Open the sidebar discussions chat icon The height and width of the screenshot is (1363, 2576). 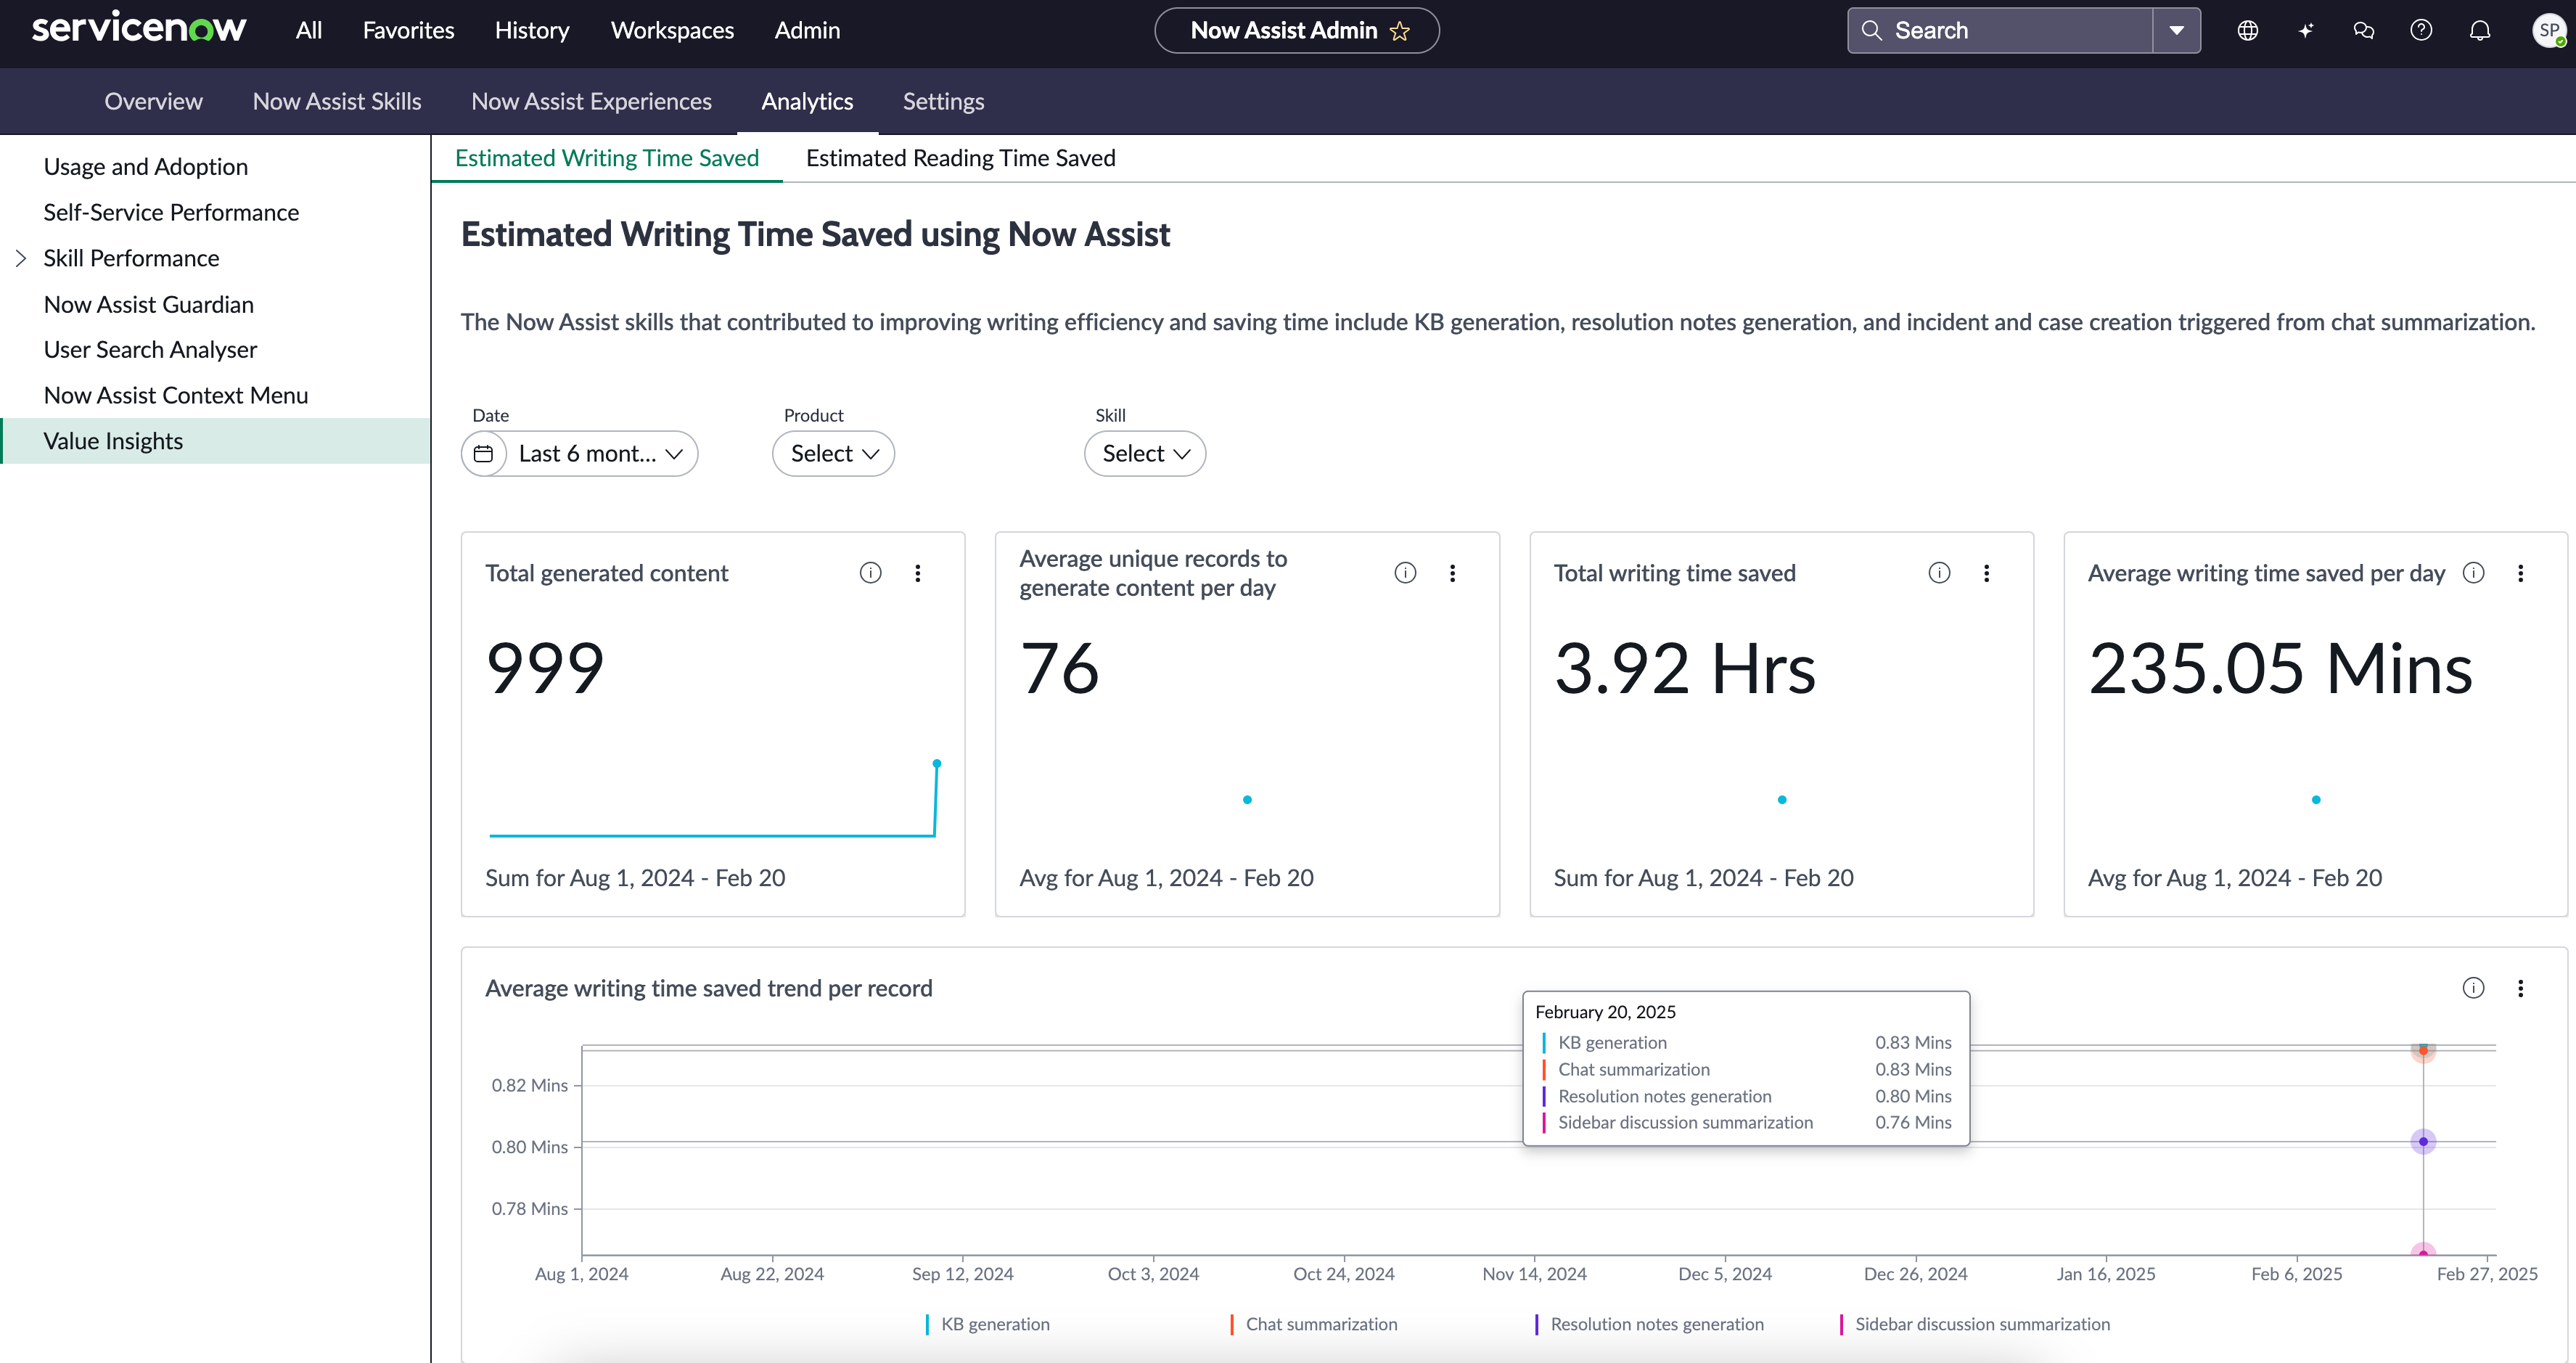point(2363,30)
